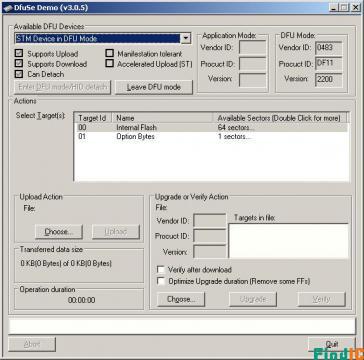
Task: Click the Verify button
Action: click(322, 299)
